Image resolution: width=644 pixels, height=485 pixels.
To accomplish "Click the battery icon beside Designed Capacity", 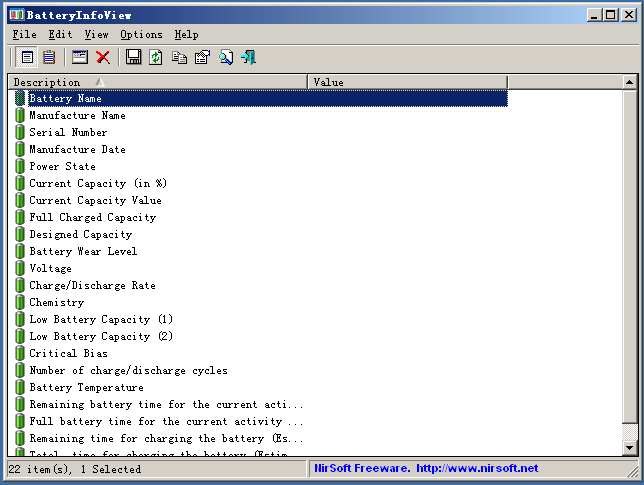I will pyautogui.click(x=20, y=234).
